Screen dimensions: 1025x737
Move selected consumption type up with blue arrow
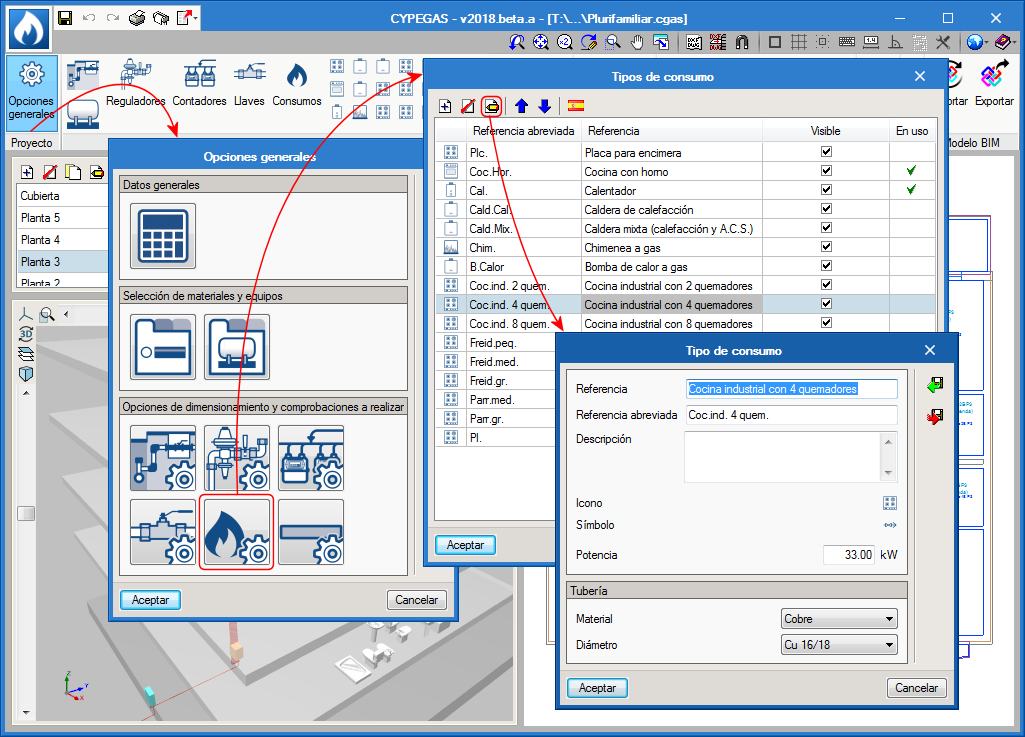coord(521,106)
